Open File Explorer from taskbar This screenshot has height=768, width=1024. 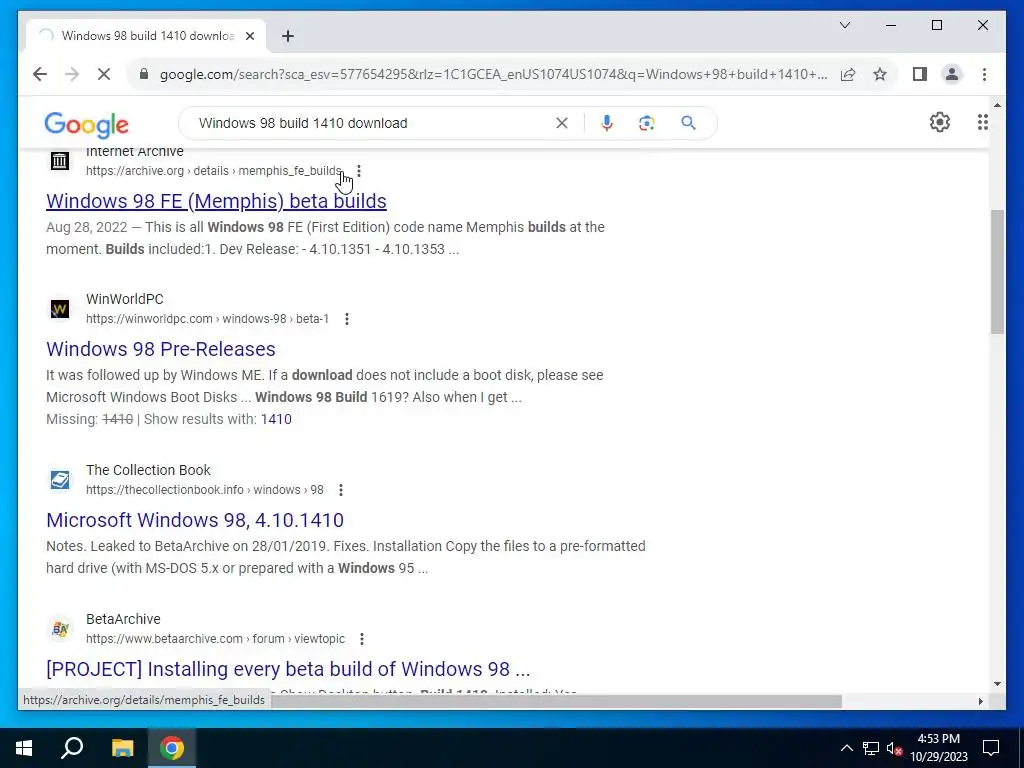tap(122, 748)
